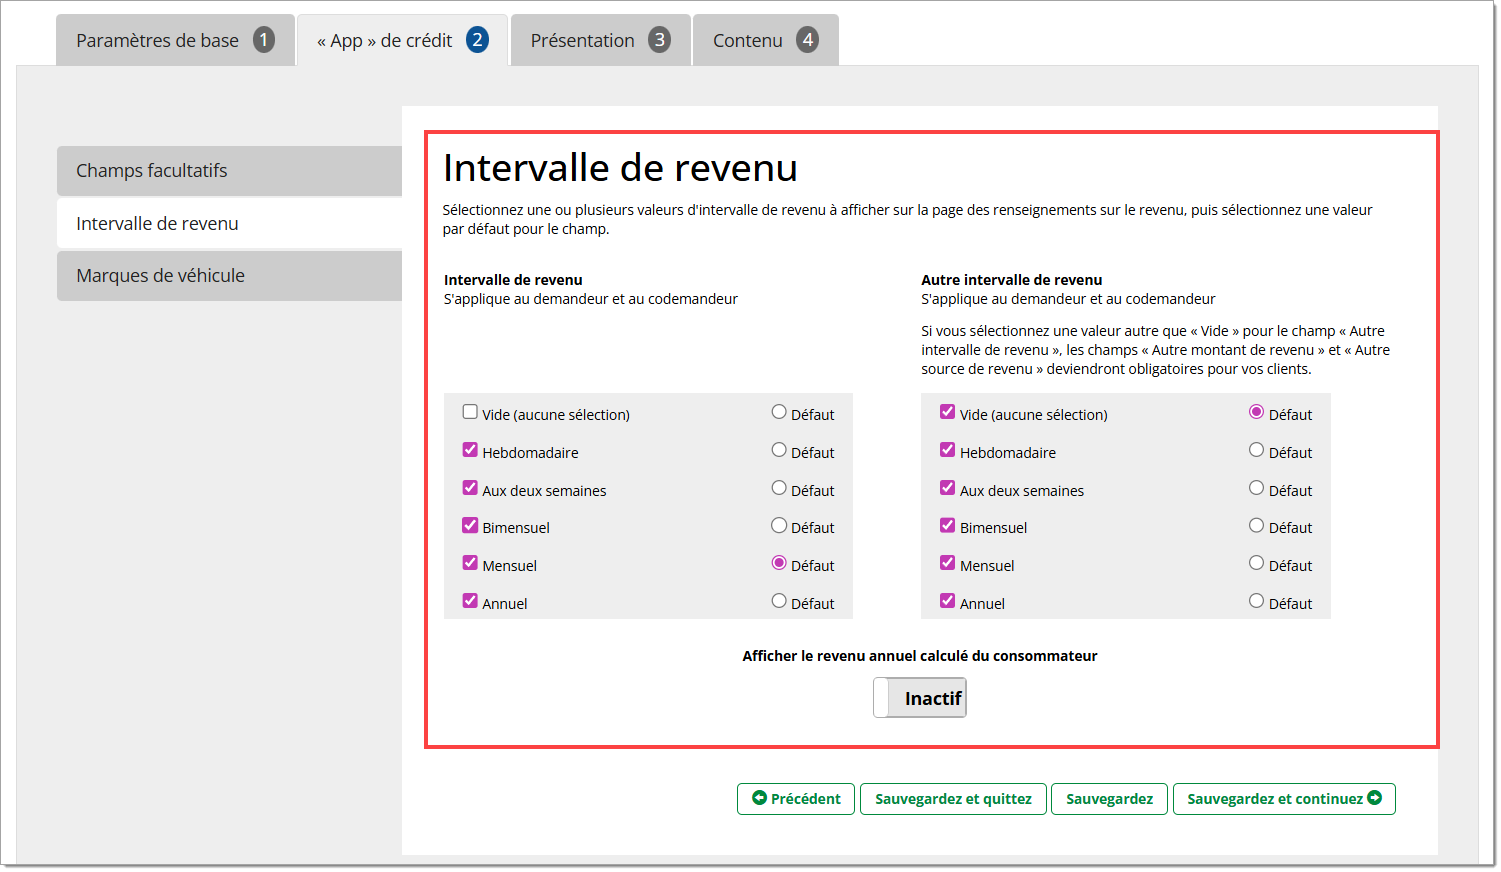Check Vide (aucune sélection) under Intervalle de revenu
The width and height of the screenshot is (1501, 872).
pos(470,412)
